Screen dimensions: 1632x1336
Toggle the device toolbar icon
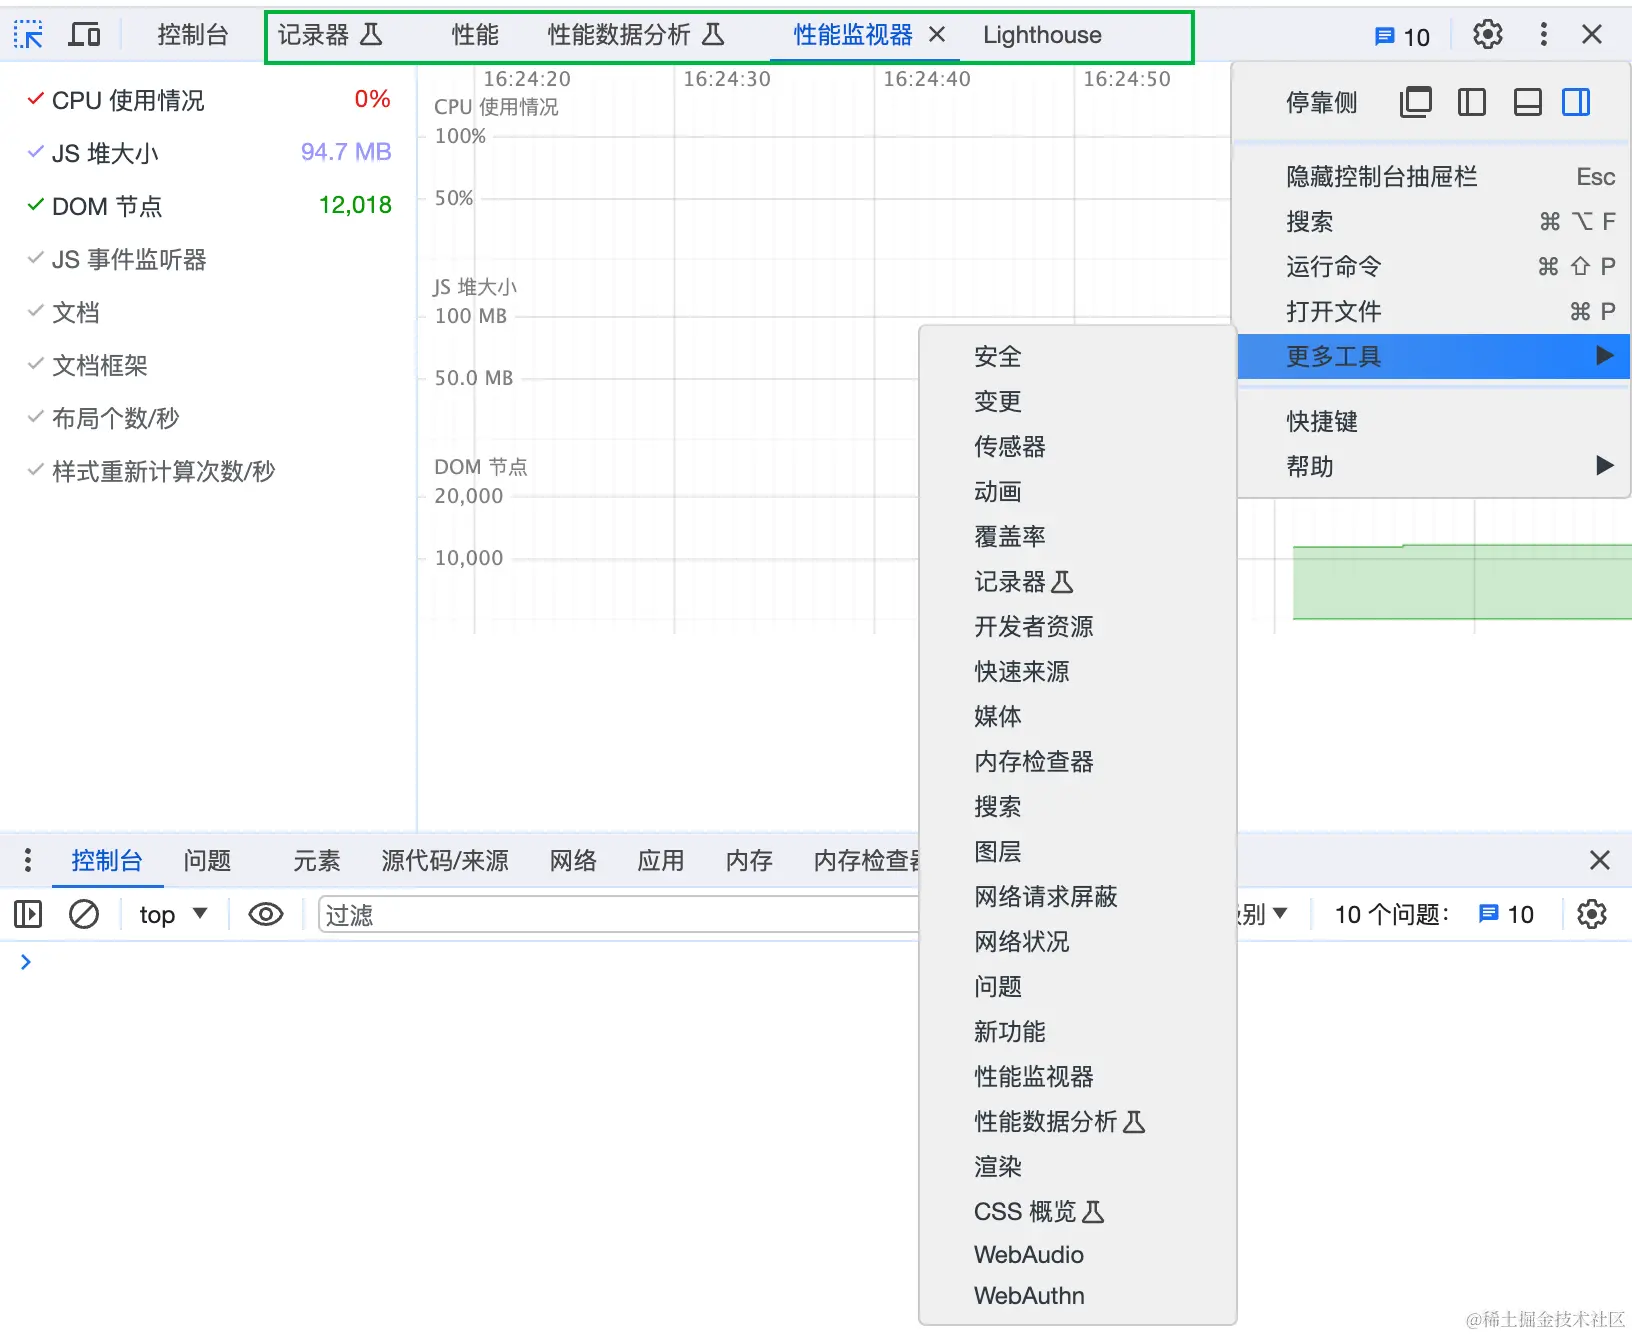tap(84, 35)
